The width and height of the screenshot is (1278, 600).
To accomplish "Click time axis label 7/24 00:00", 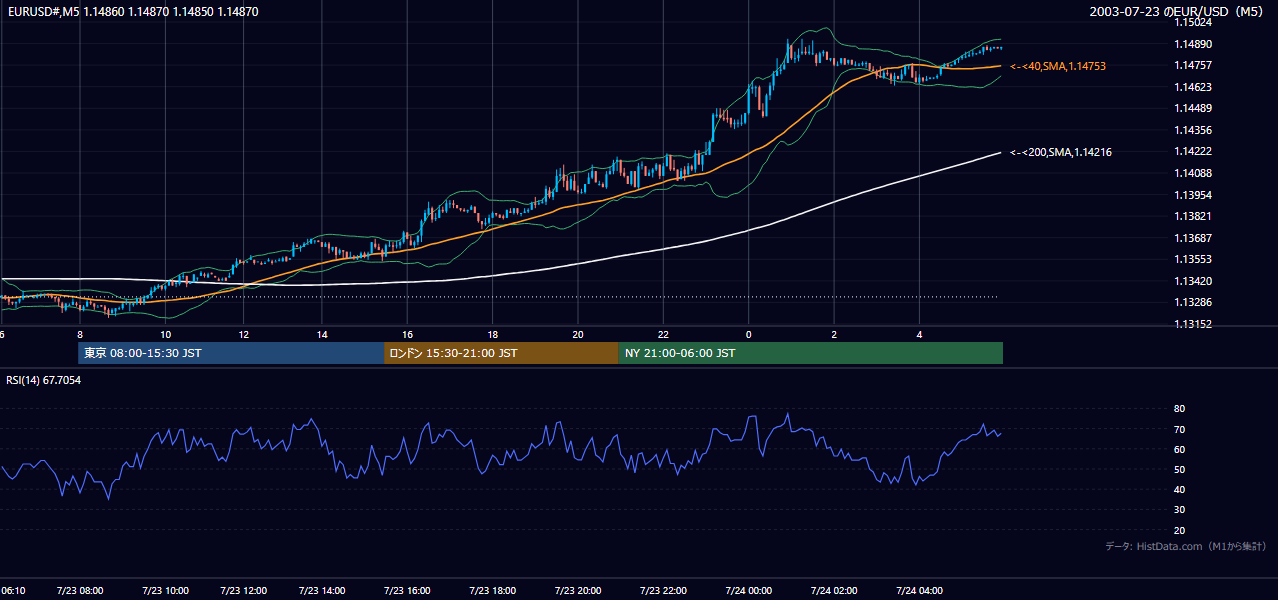I will click(748, 591).
